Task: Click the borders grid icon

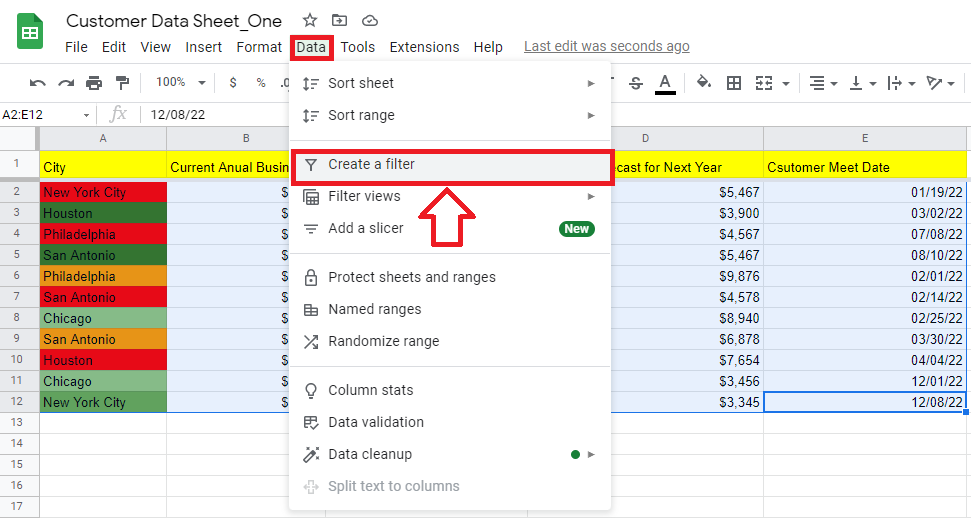Action: click(734, 83)
